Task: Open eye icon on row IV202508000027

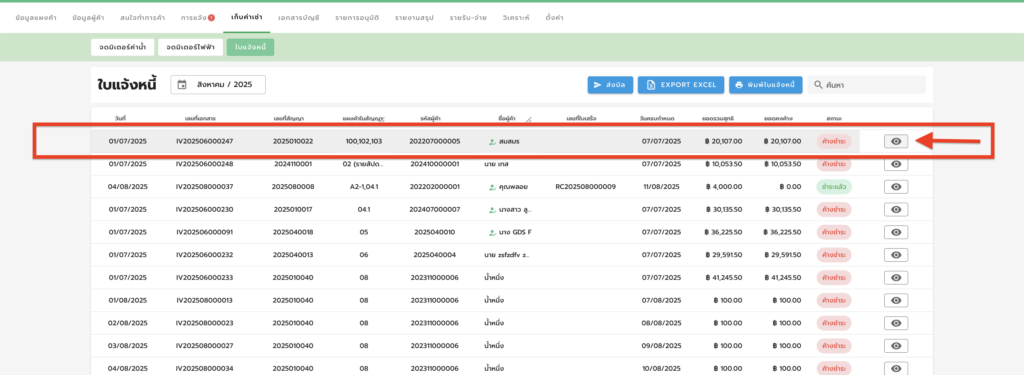Action: coord(896,347)
